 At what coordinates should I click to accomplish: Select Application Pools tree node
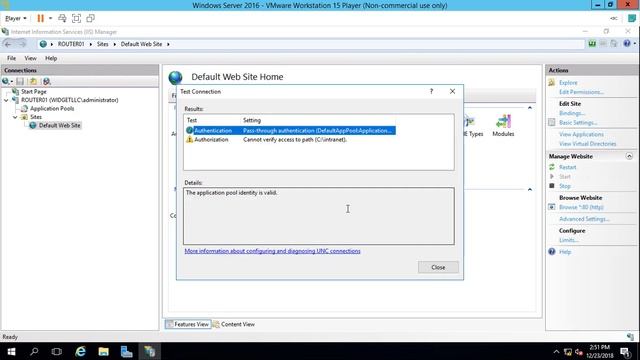(52, 109)
